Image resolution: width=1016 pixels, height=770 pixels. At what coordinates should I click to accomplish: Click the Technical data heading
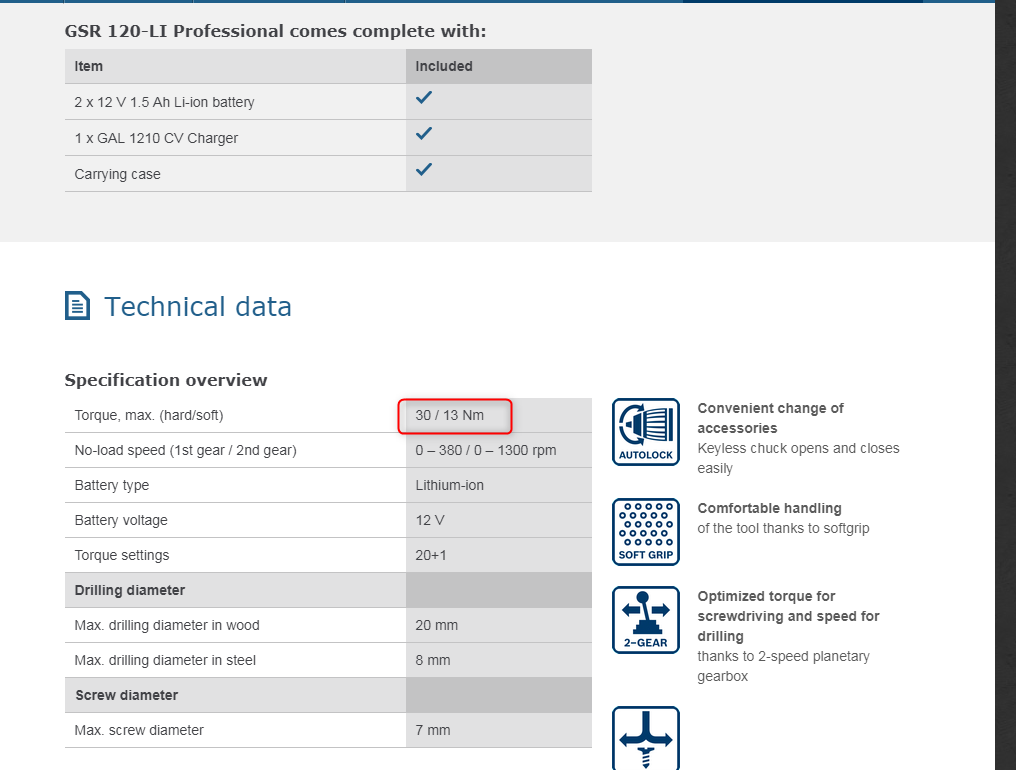[198, 307]
